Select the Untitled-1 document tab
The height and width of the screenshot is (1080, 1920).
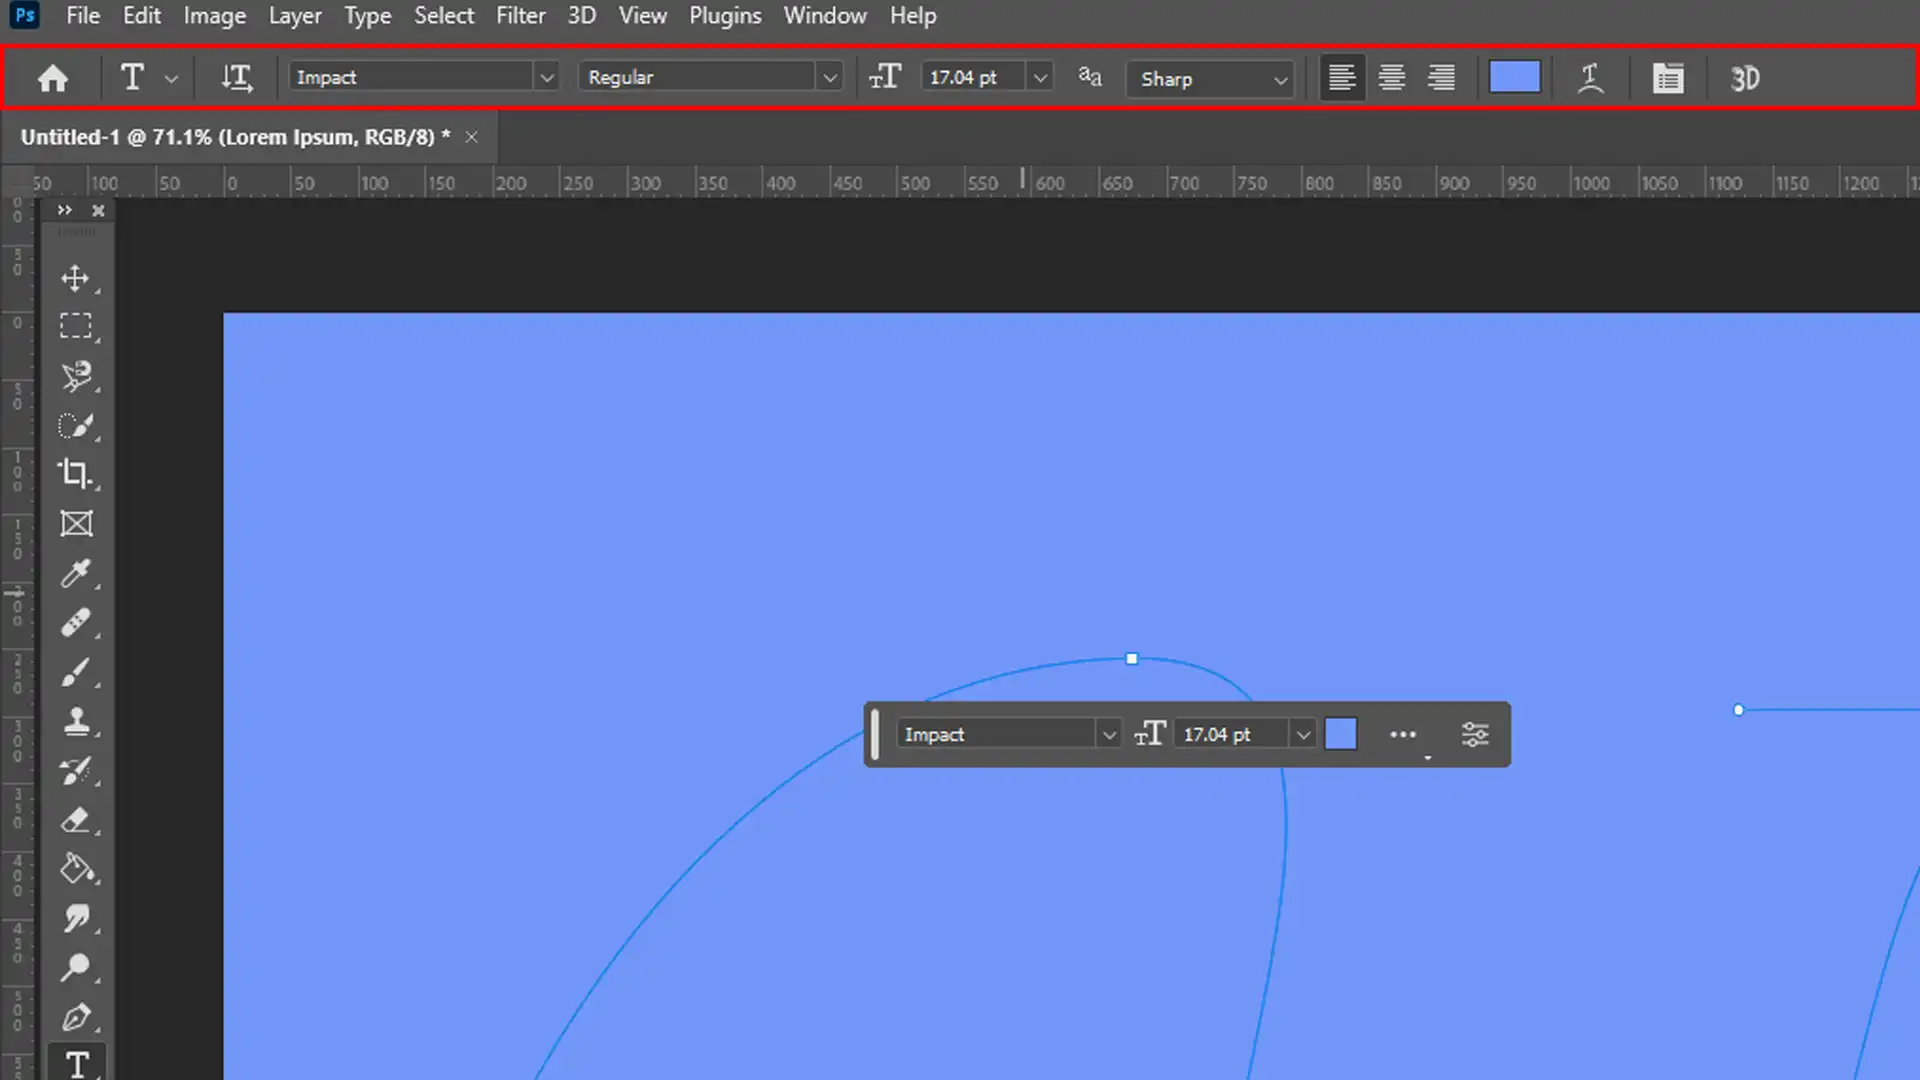(235, 137)
